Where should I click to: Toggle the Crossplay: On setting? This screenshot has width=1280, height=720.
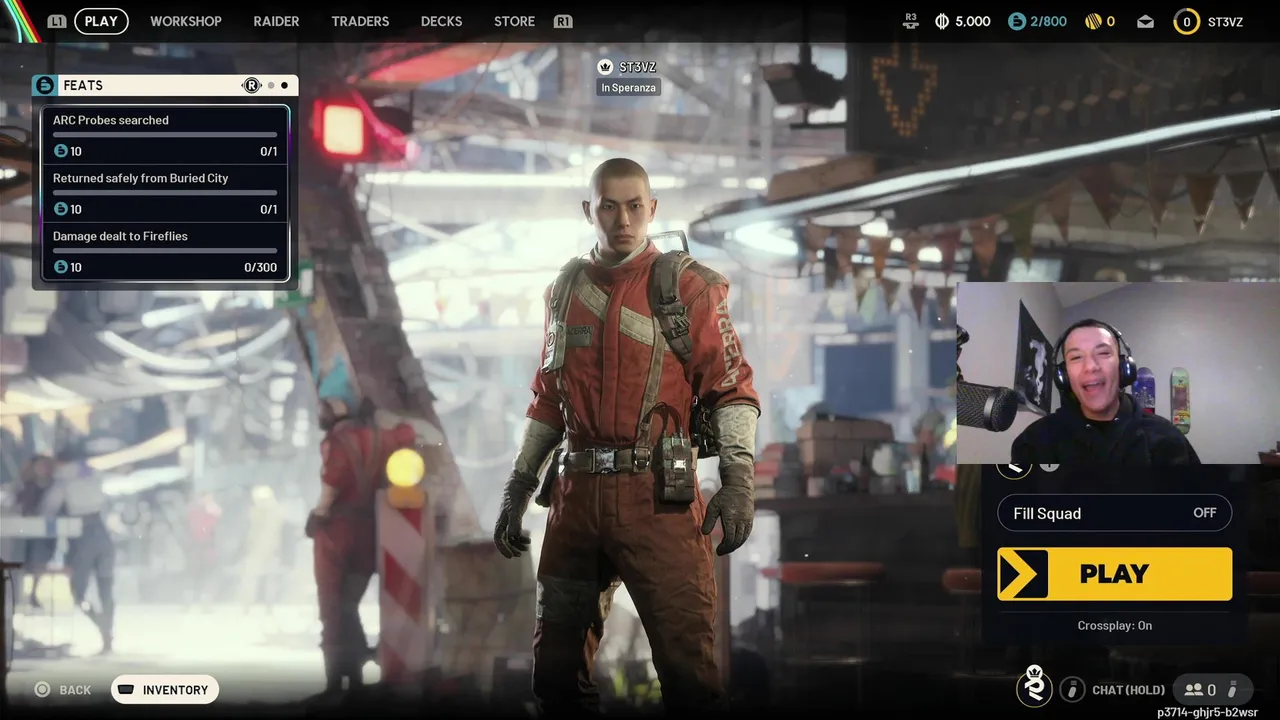[x=1115, y=625]
